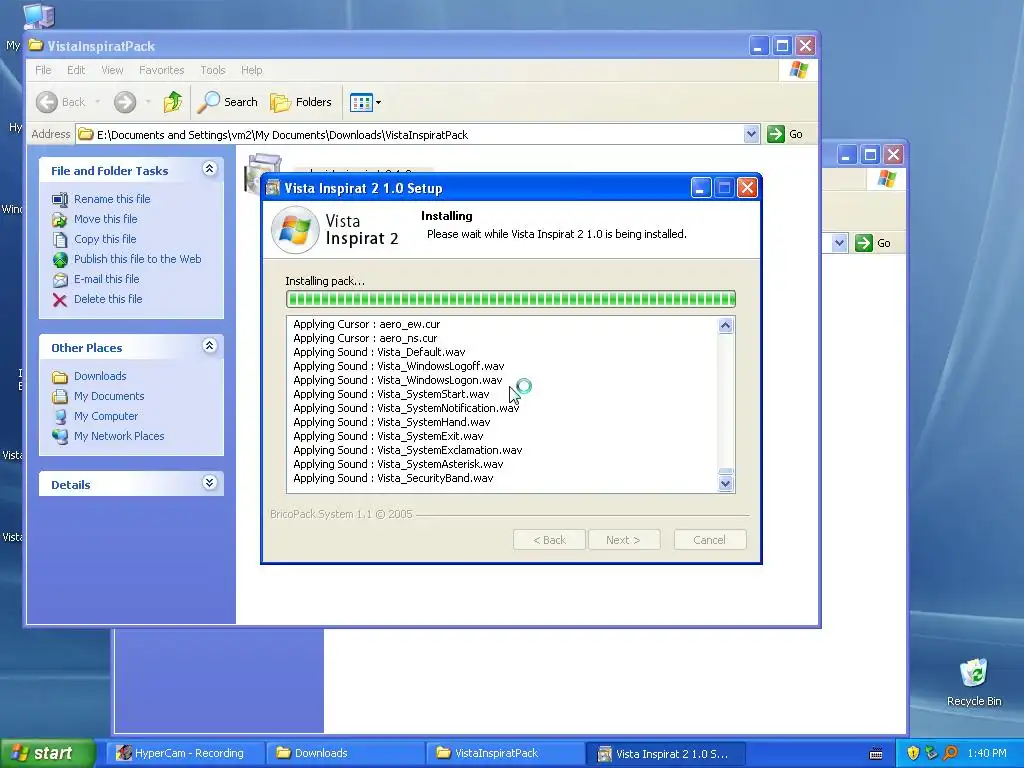Click the Downloads folder icon in Other Places
The width and height of the screenshot is (1024, 768).
(x=59, y=377)
